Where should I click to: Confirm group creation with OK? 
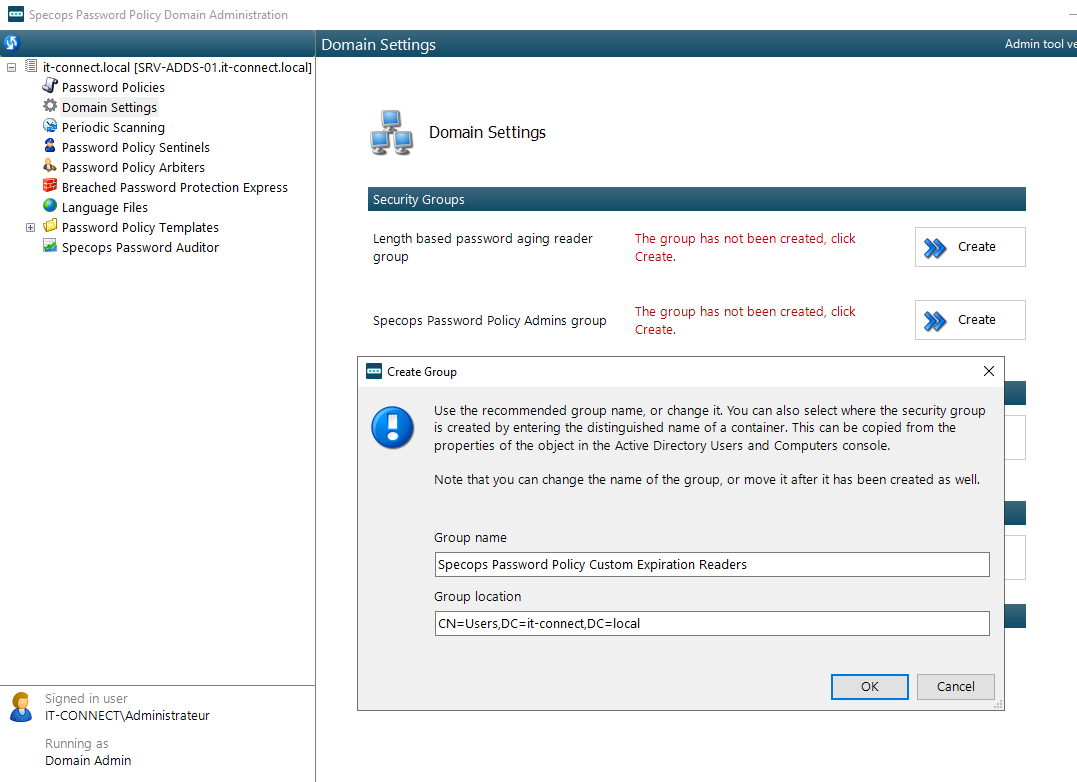point(869,687)
